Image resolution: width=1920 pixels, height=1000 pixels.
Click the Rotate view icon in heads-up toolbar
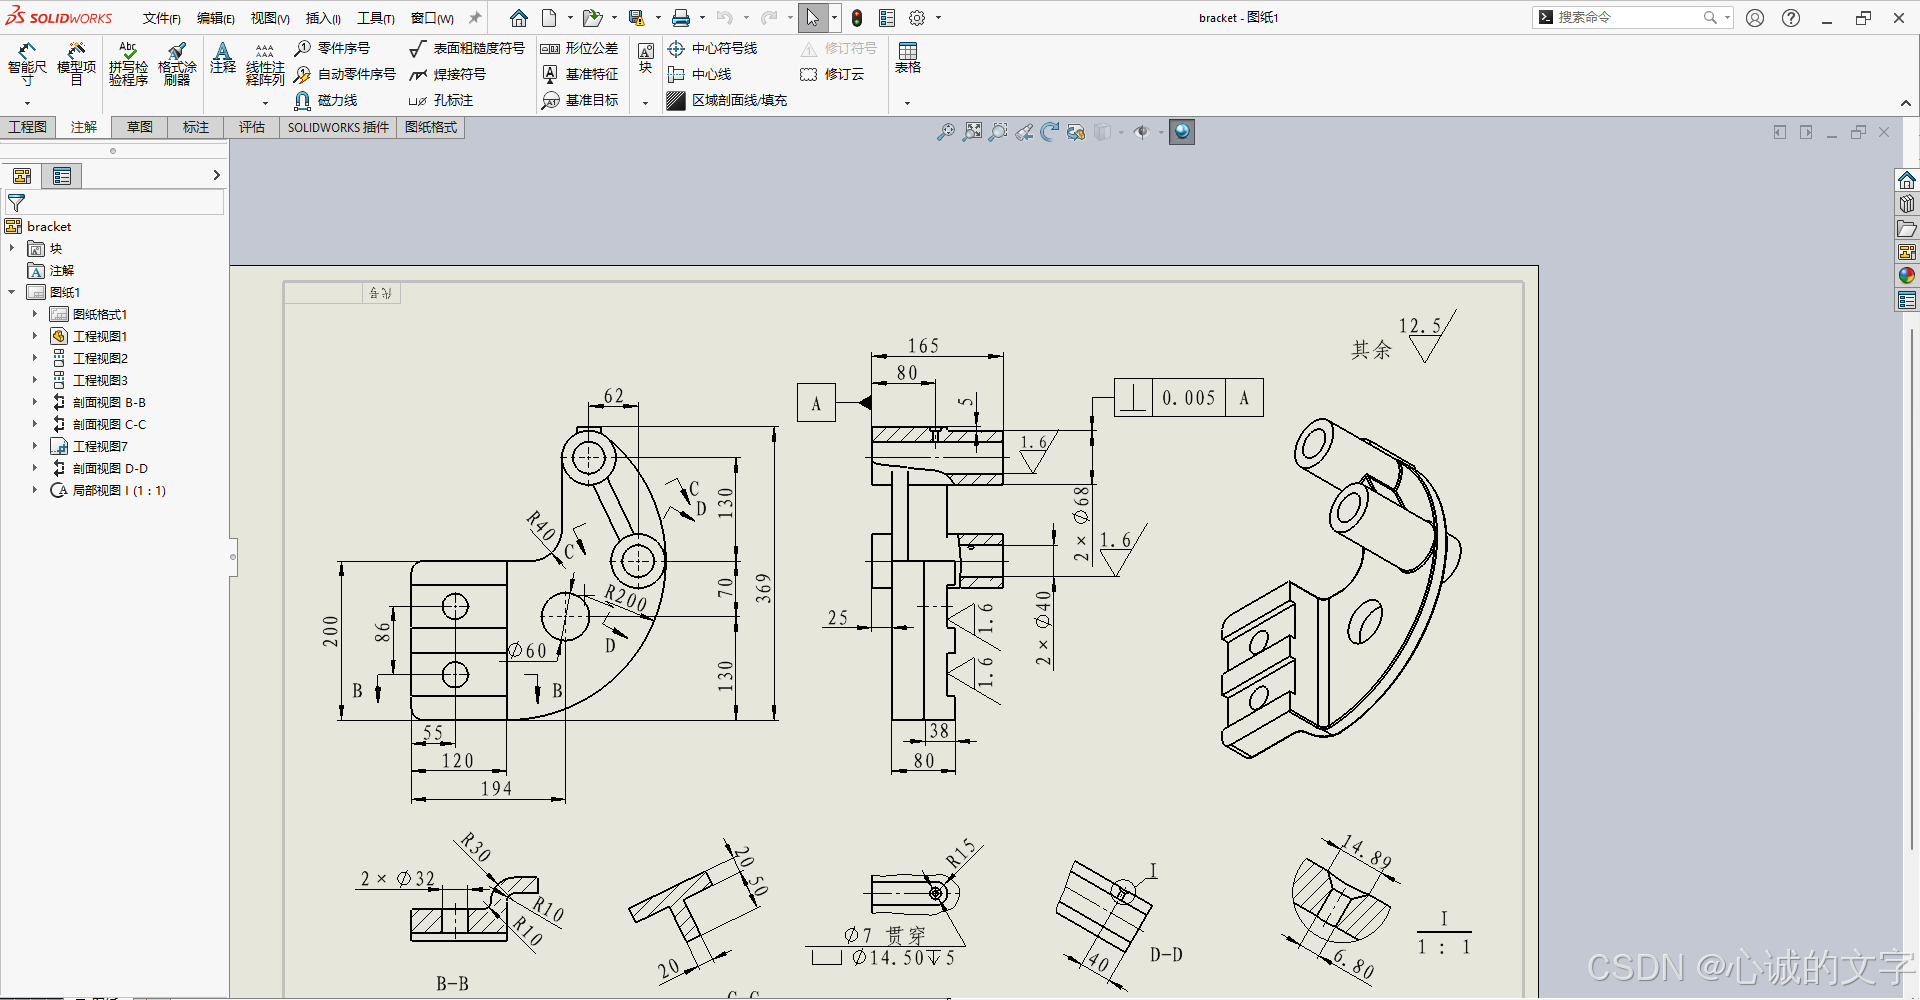coord(1050,132)
